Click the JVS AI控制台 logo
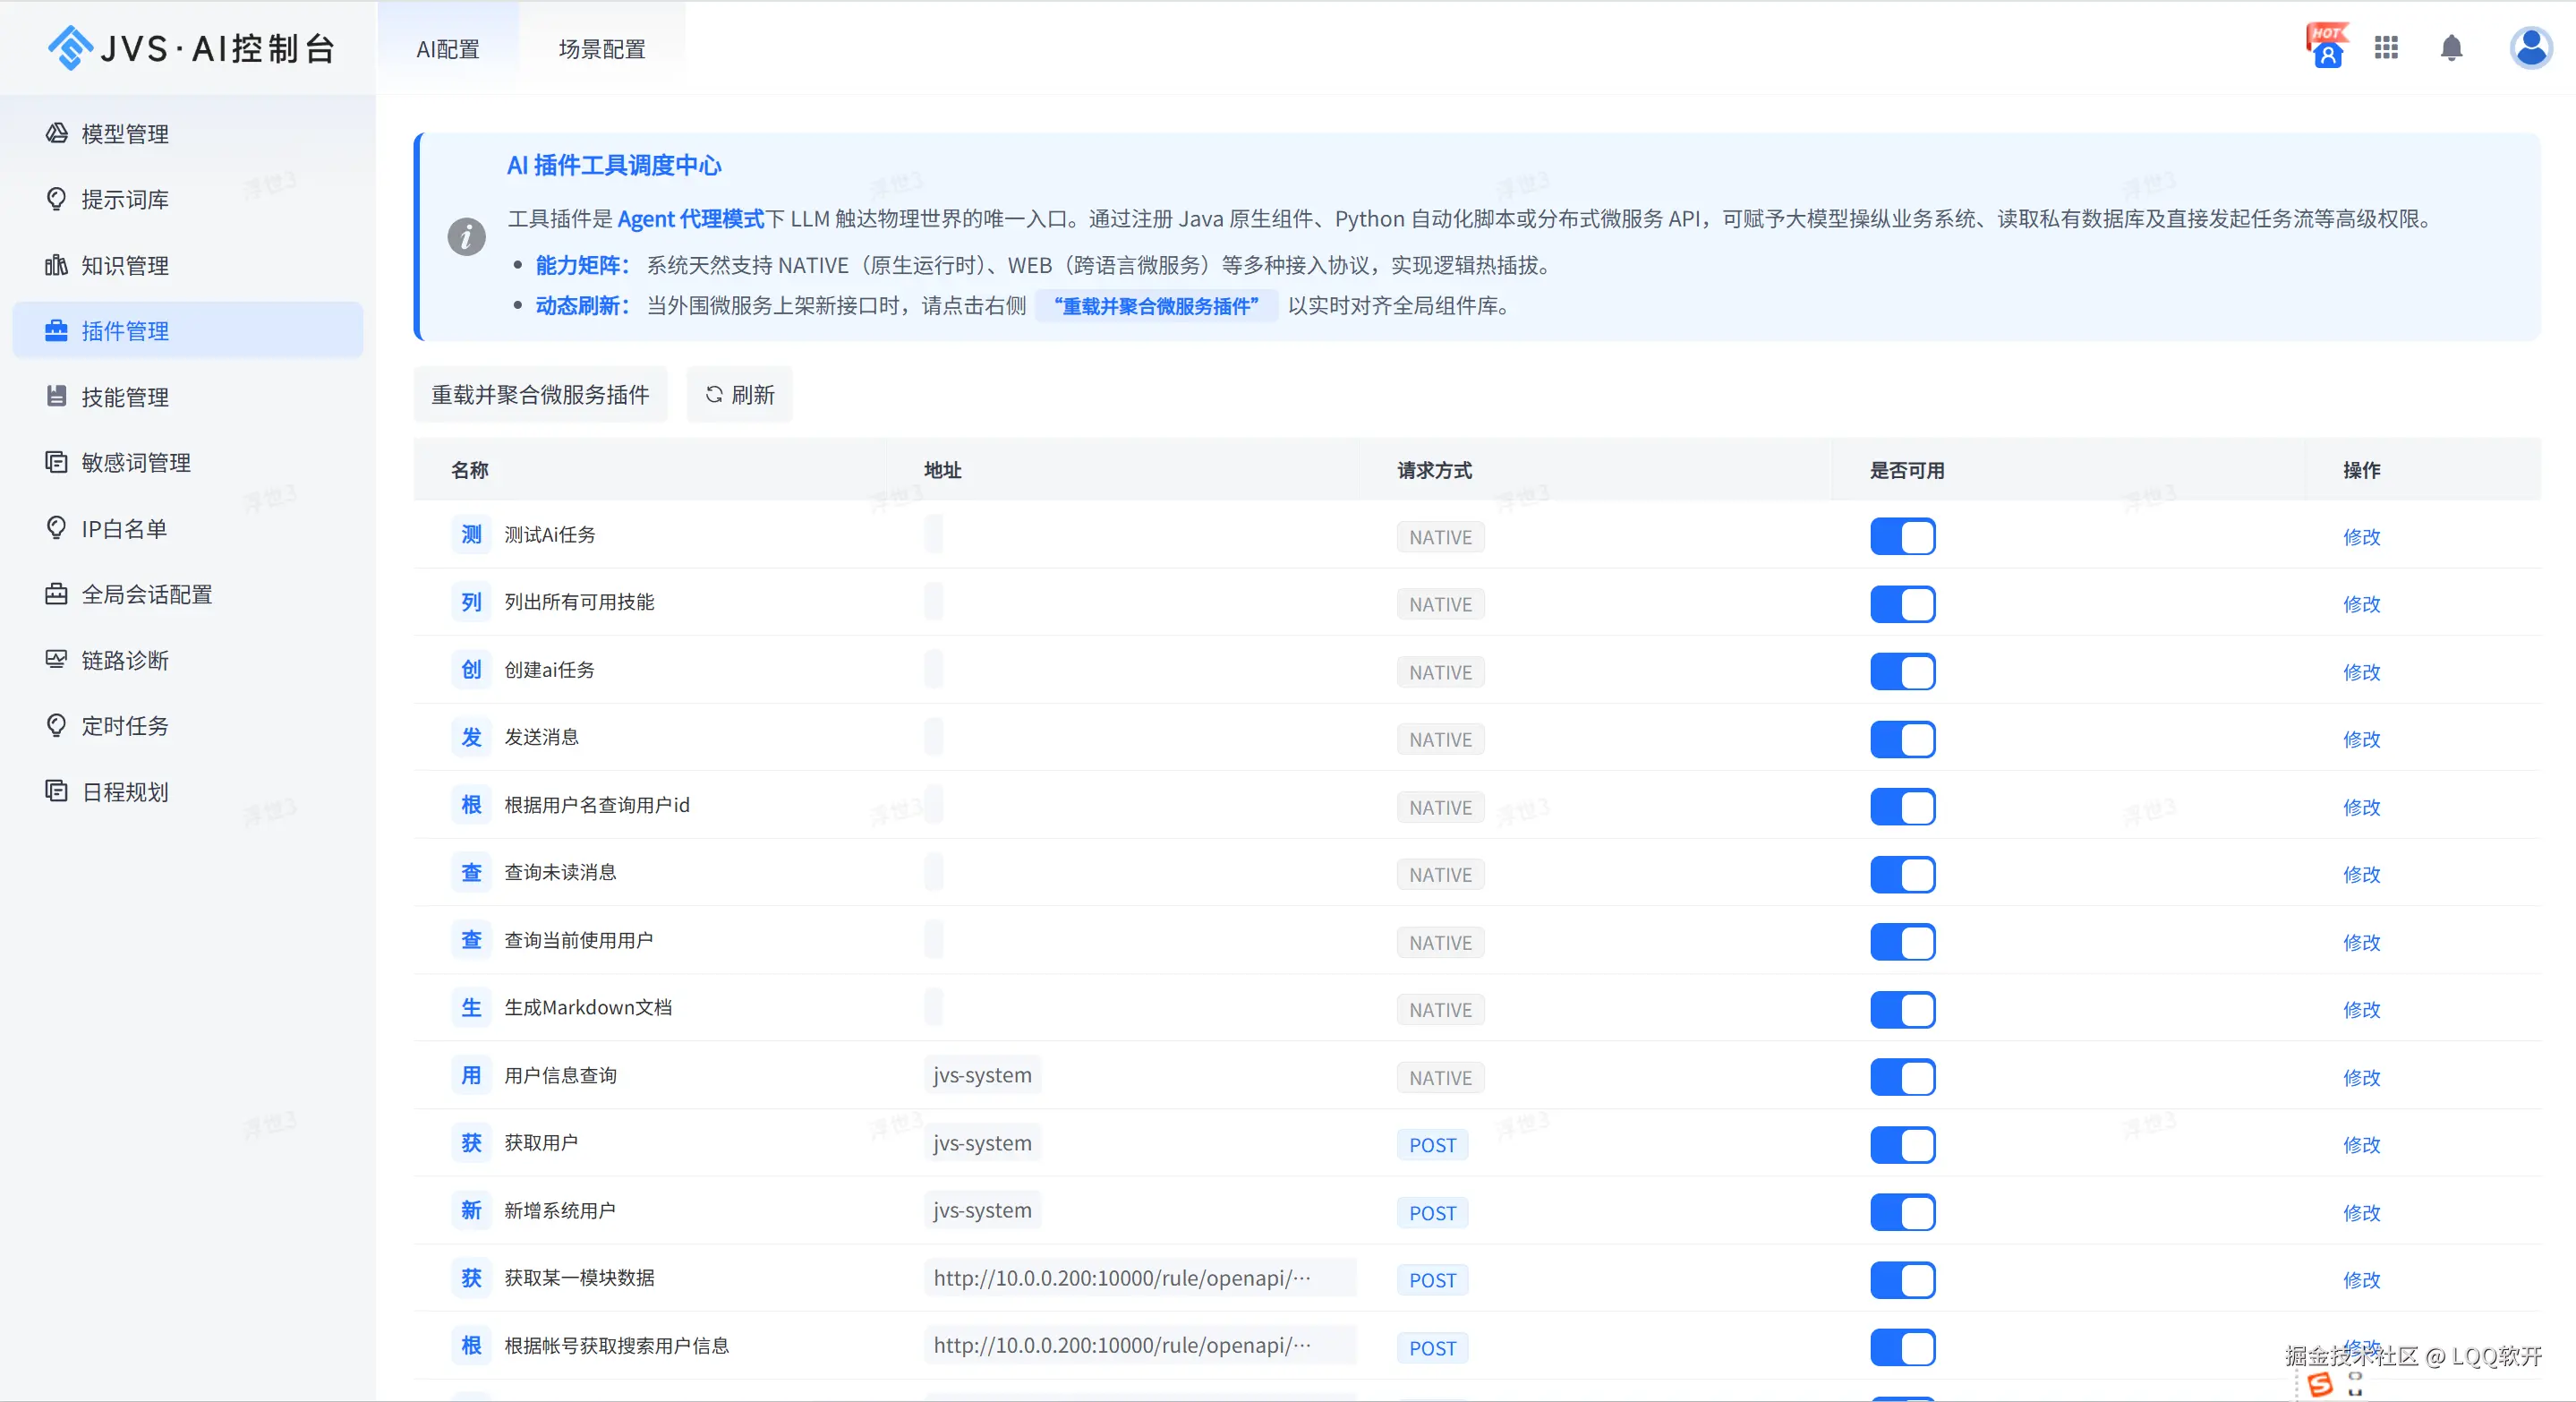The image size is (2576, 1402). point(191,48)
